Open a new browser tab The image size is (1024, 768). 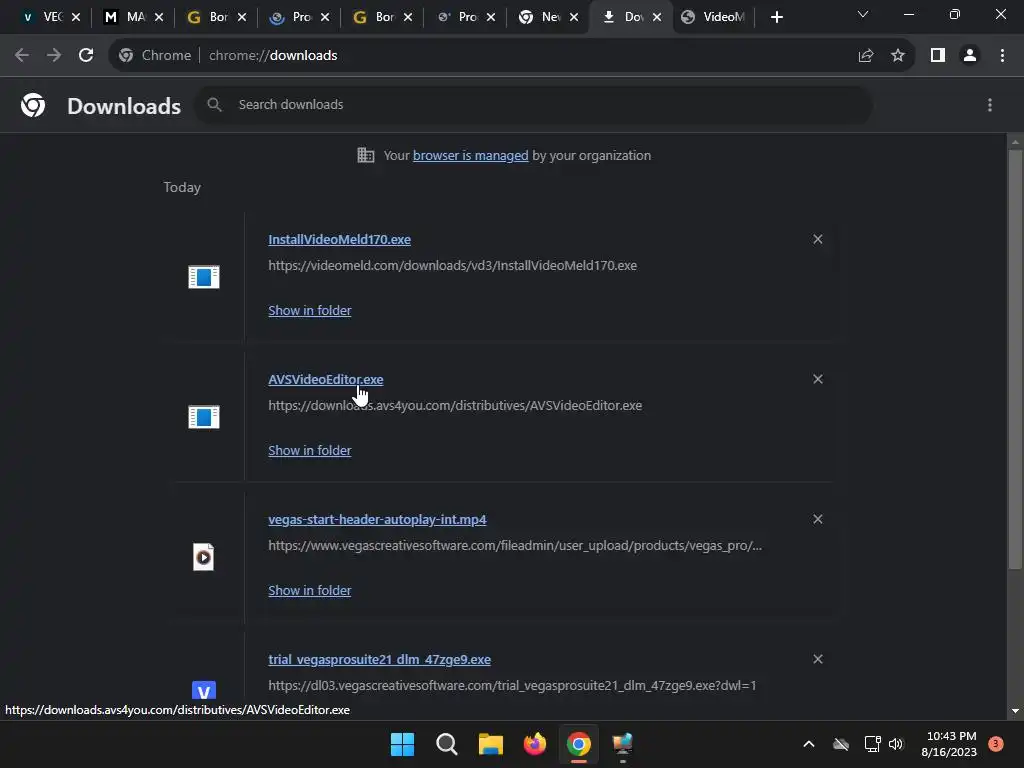(776, 17)
